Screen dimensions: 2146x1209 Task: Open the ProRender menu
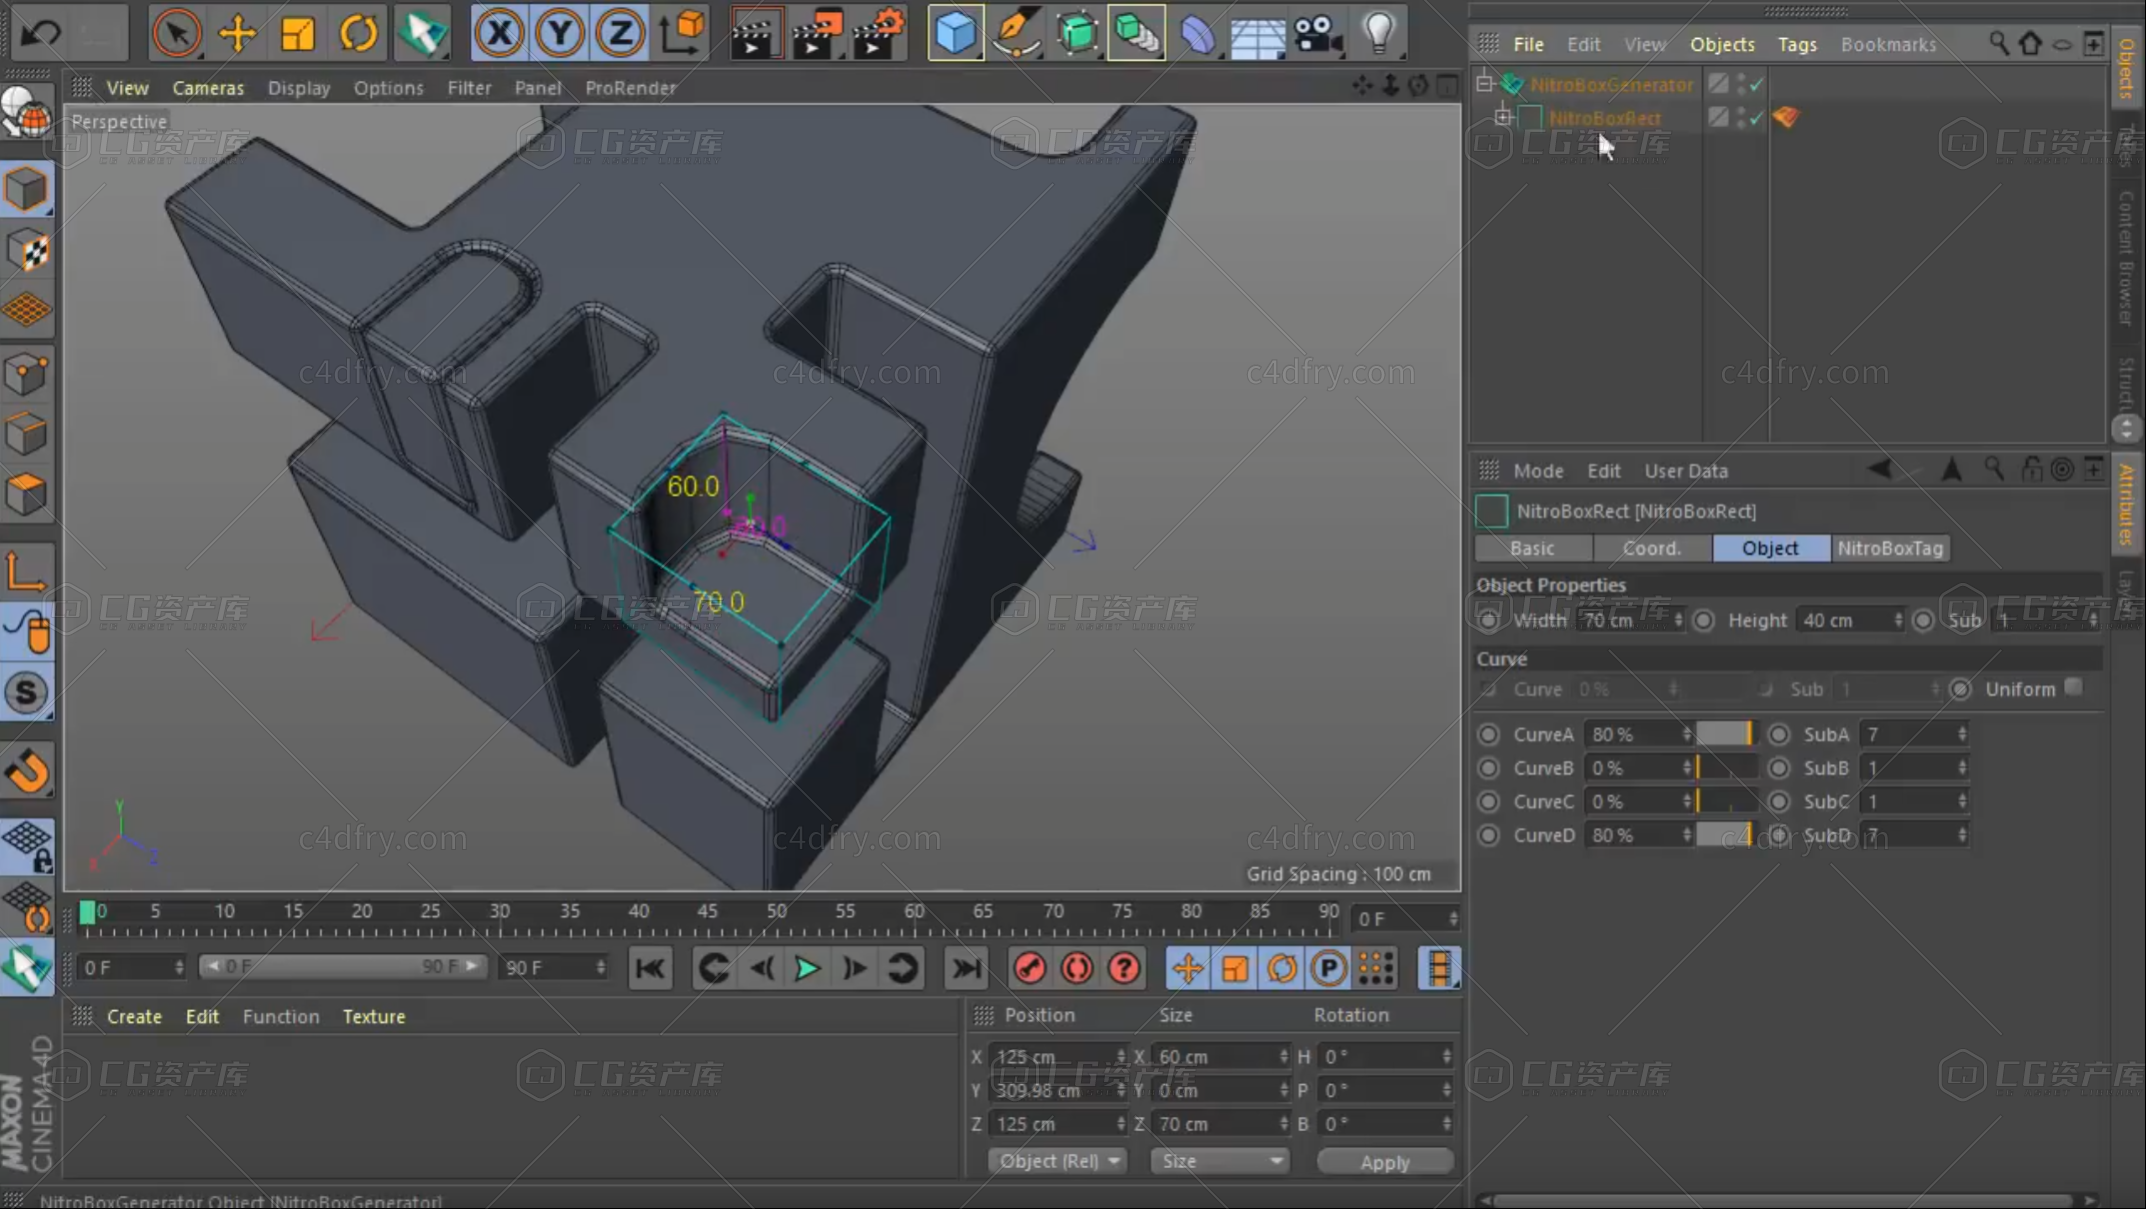coord(631,88)
